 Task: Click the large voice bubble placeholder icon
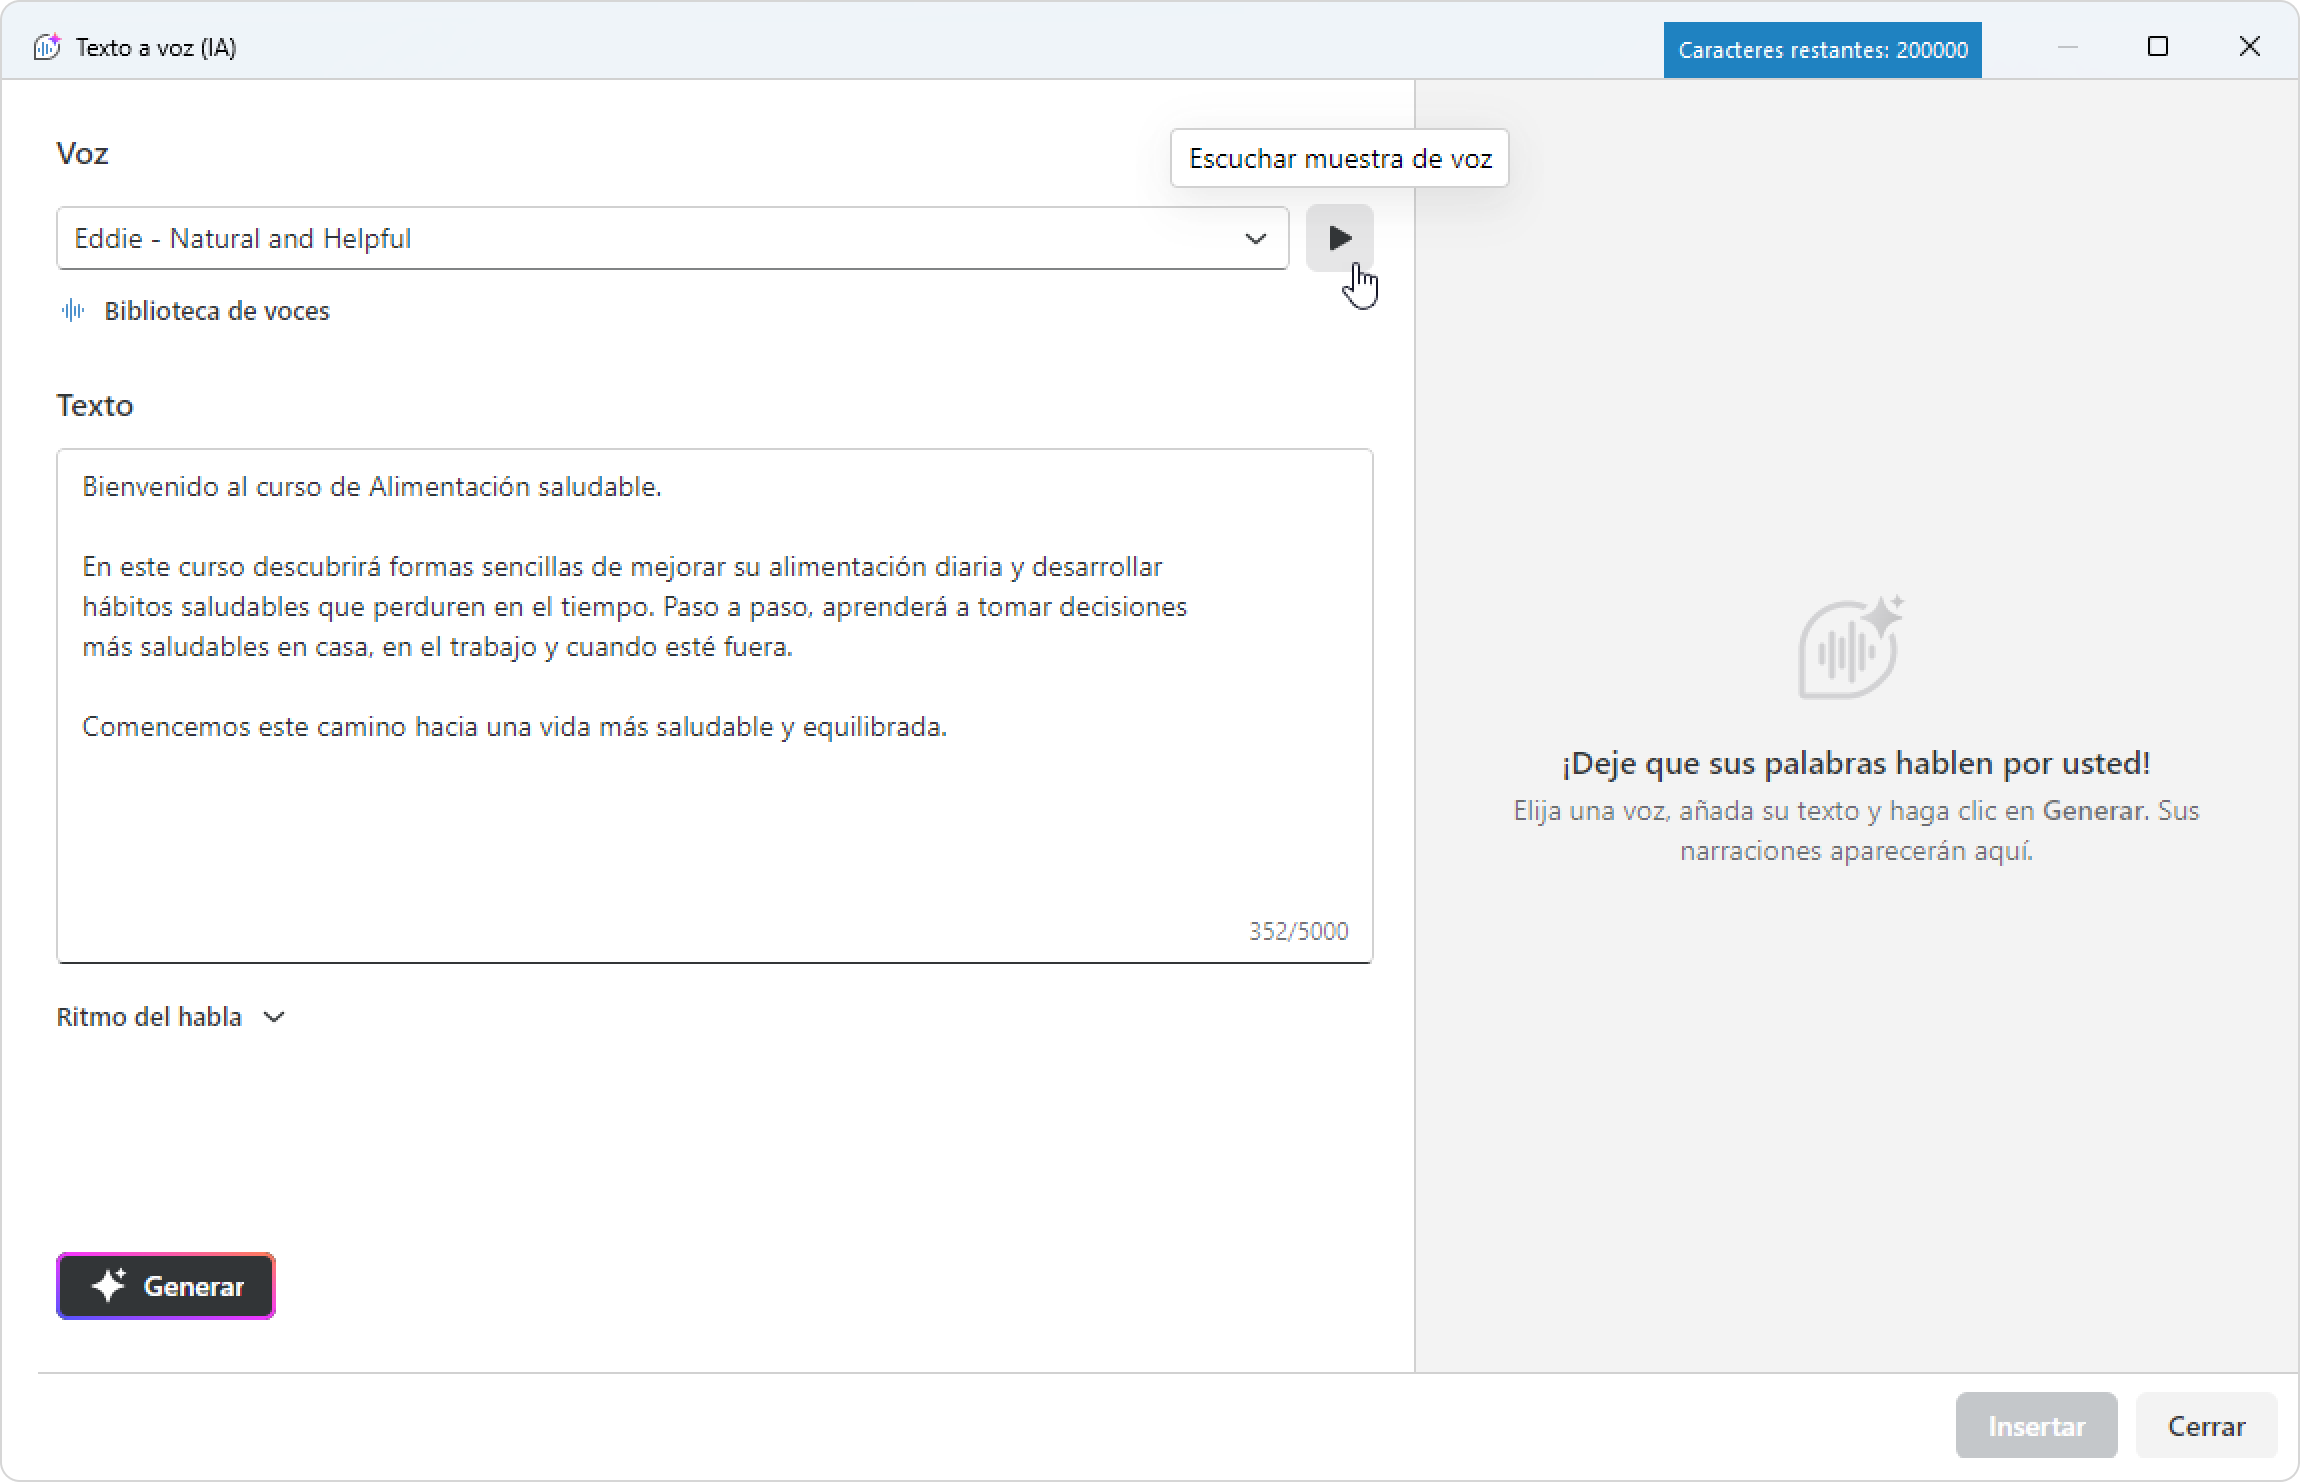pos(1851,647)
